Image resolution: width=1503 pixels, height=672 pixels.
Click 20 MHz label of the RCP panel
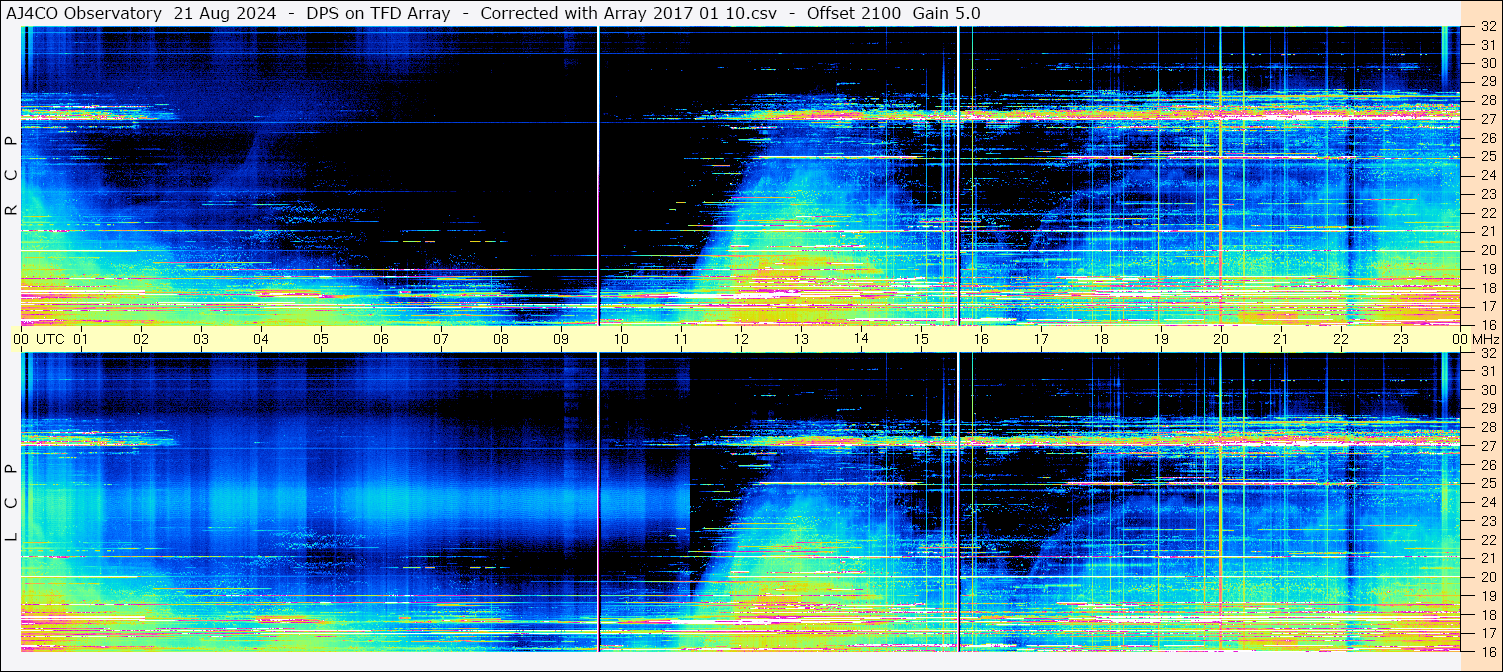(x=1486, y=250)
